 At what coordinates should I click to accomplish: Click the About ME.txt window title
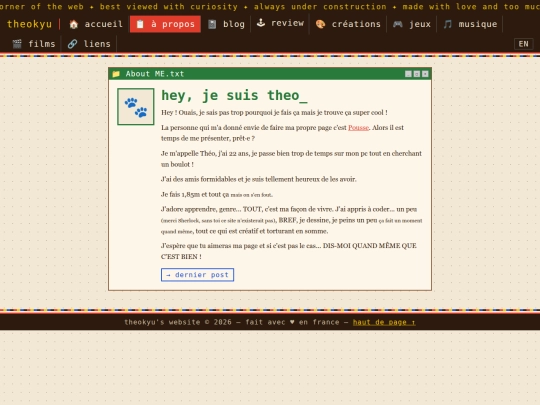click(x=155, y=74)
